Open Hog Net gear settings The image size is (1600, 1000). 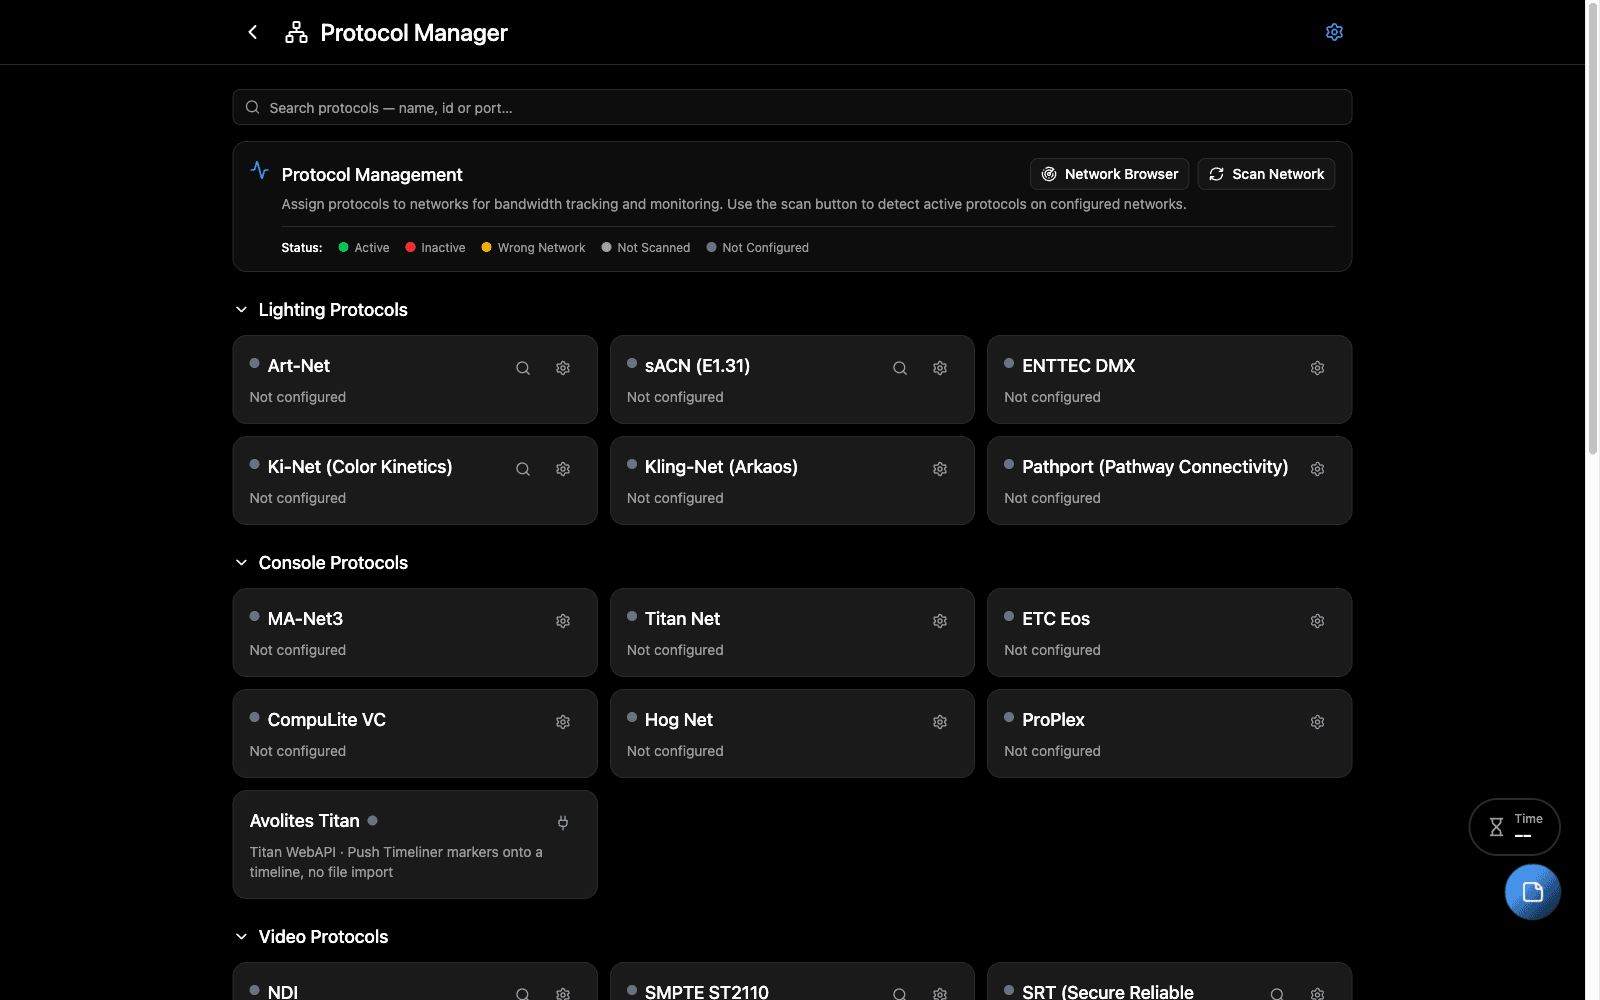(940, 722)
